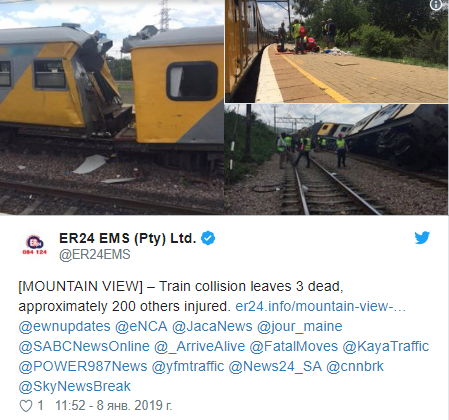The image size is (449, 420).
Task: Open the @cnnbrk mention
Action: tap(355, 366)
